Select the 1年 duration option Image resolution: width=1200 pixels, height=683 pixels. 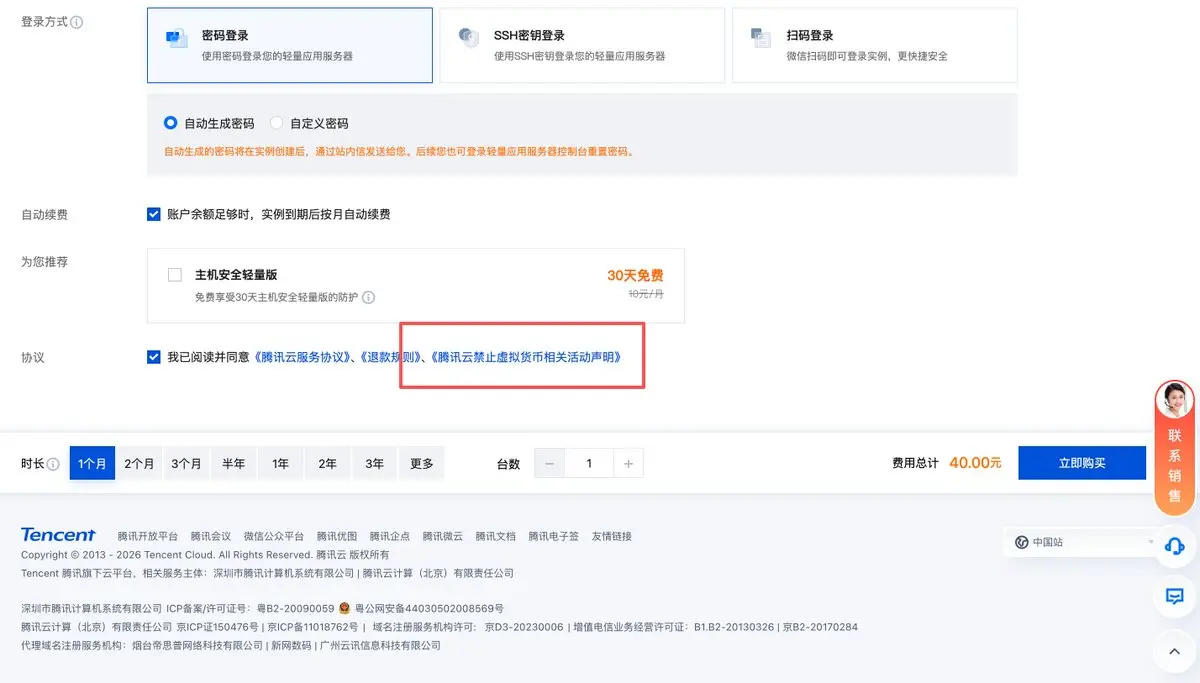tap(280, 464)
